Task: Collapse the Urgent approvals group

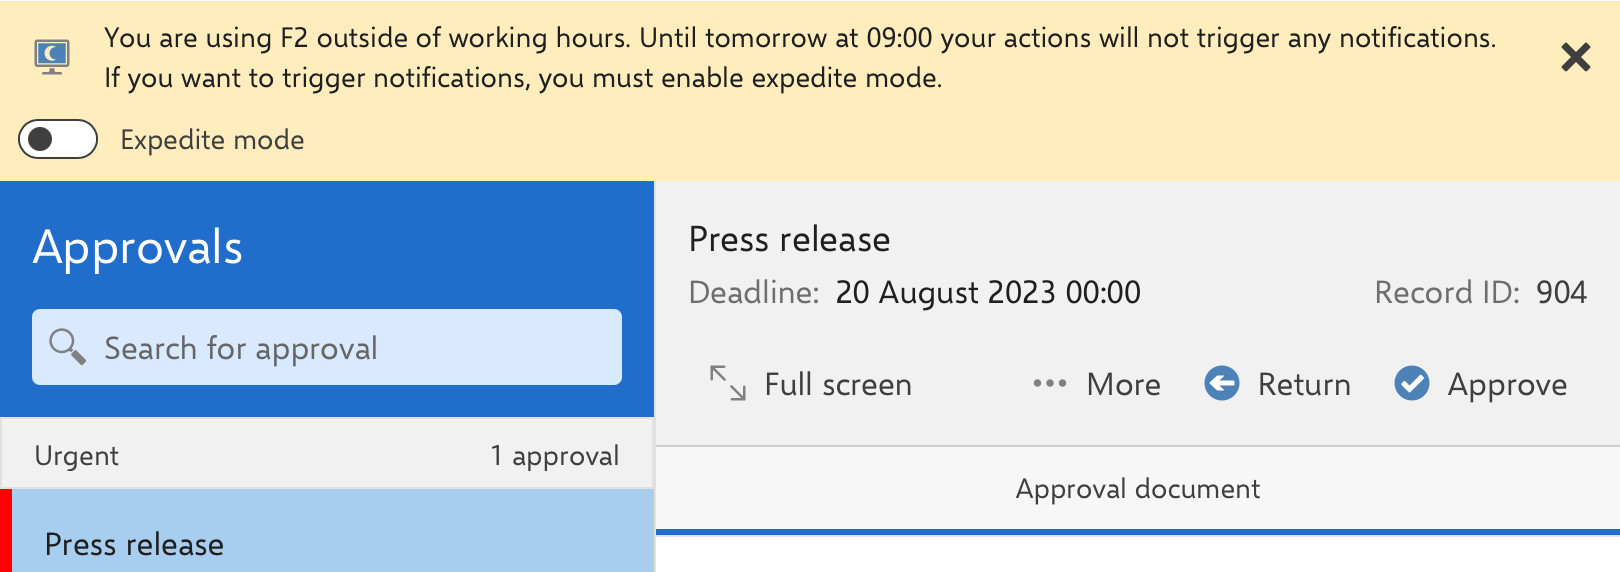Action: coord(77,456)
